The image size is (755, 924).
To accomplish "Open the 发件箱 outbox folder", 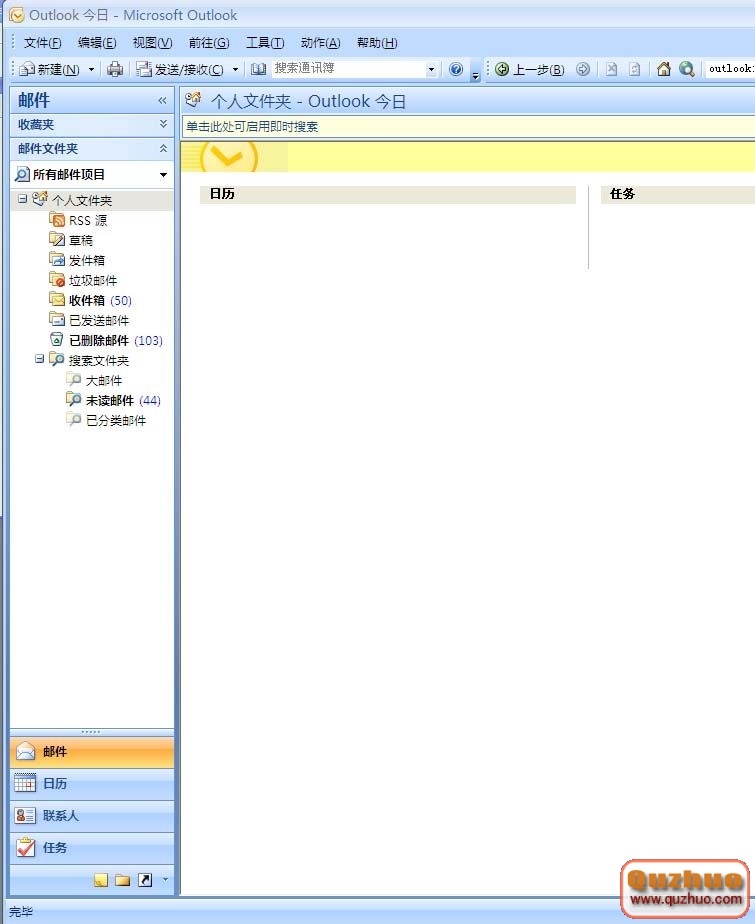I will coord(87,260).
